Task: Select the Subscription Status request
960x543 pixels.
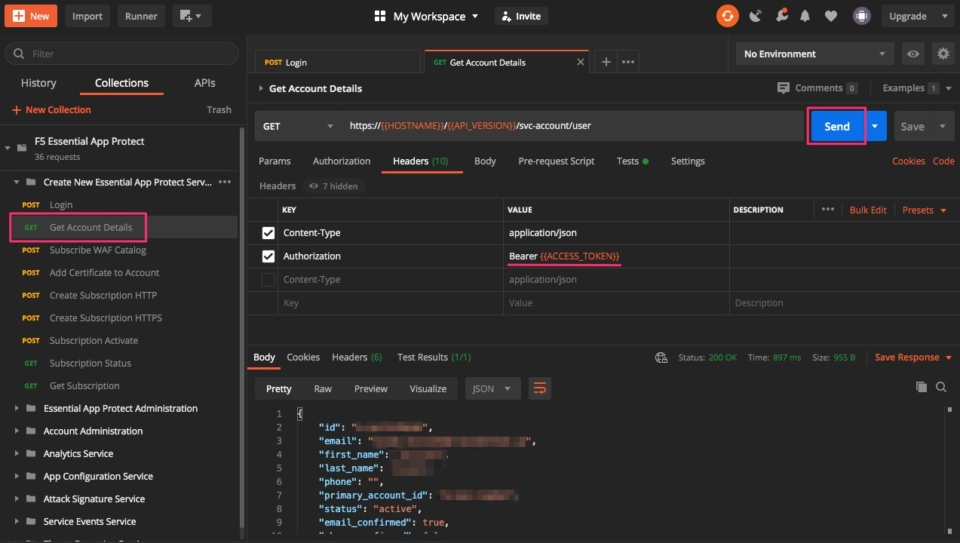Action: point(90,363)
